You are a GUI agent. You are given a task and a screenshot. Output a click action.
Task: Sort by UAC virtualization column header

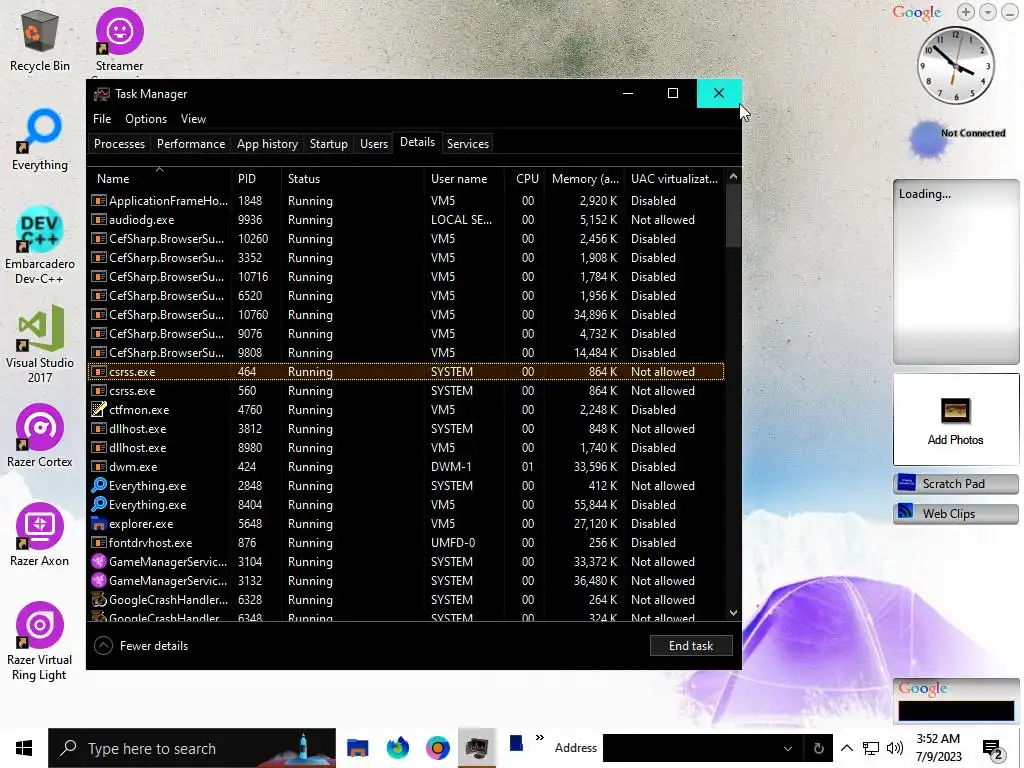pyautogui.click(x=675, y=178)
